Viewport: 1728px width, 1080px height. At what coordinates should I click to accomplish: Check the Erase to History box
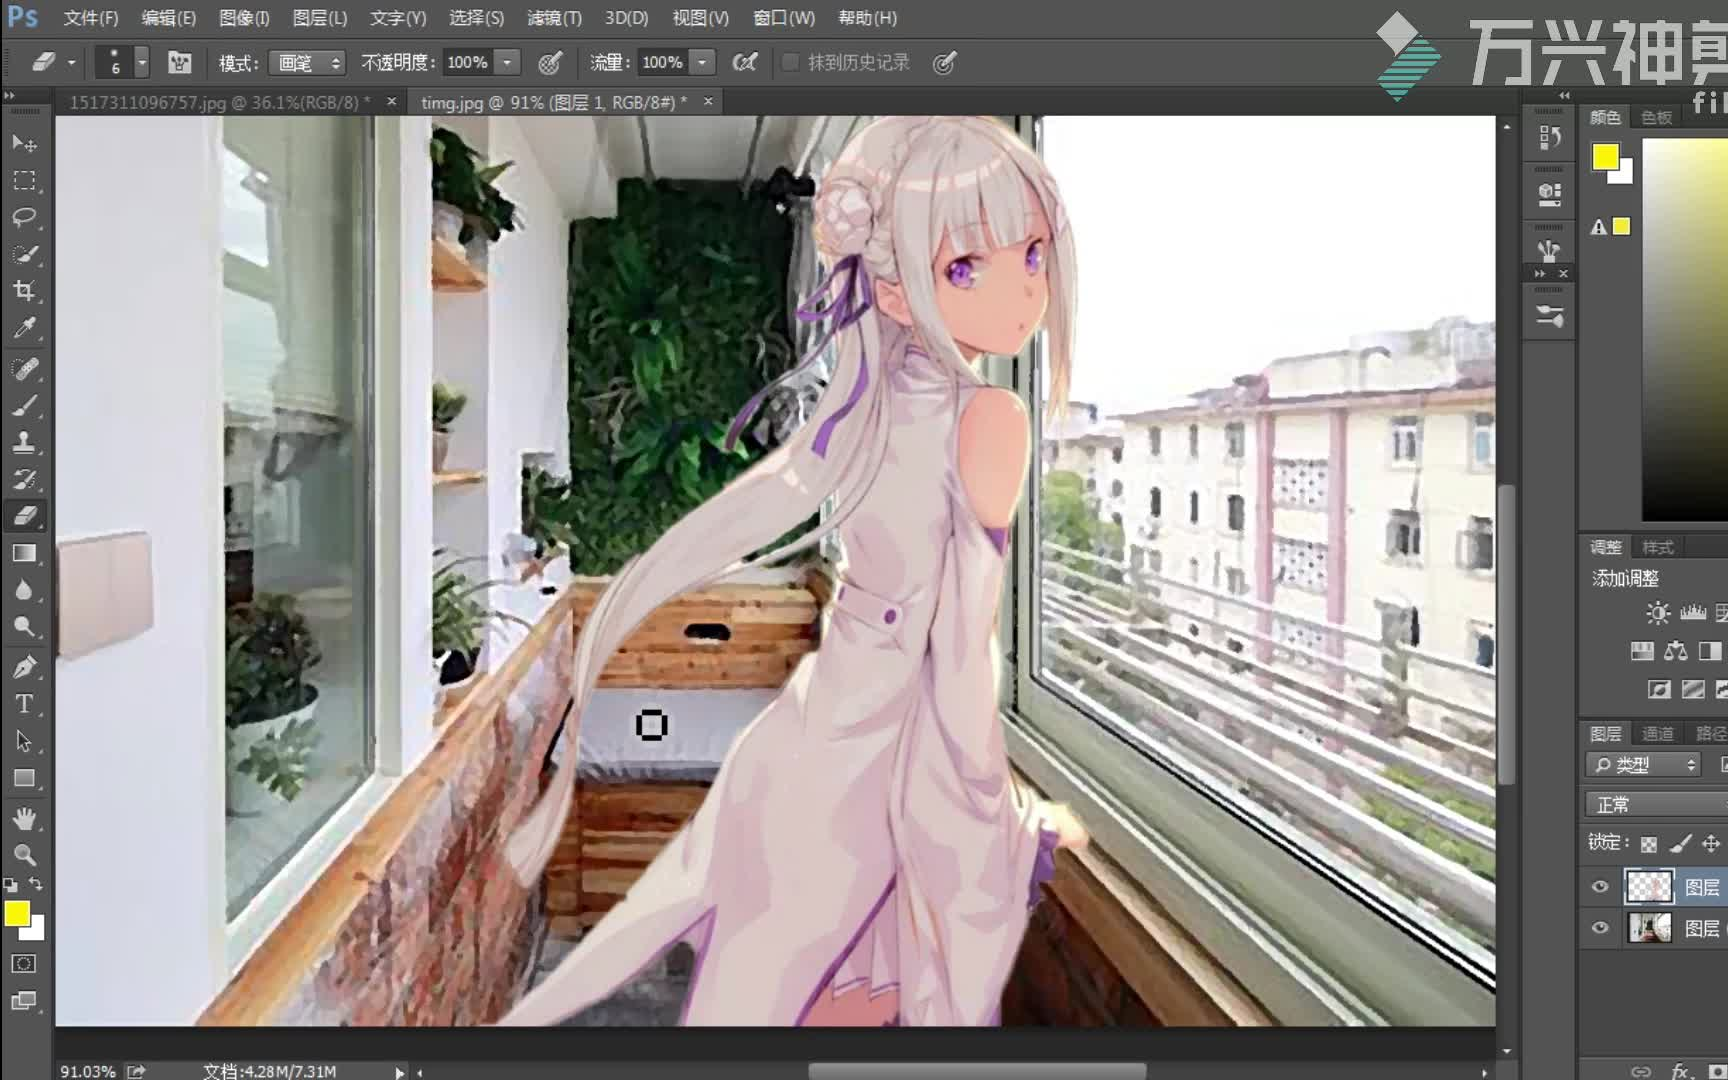click(790, 63)
